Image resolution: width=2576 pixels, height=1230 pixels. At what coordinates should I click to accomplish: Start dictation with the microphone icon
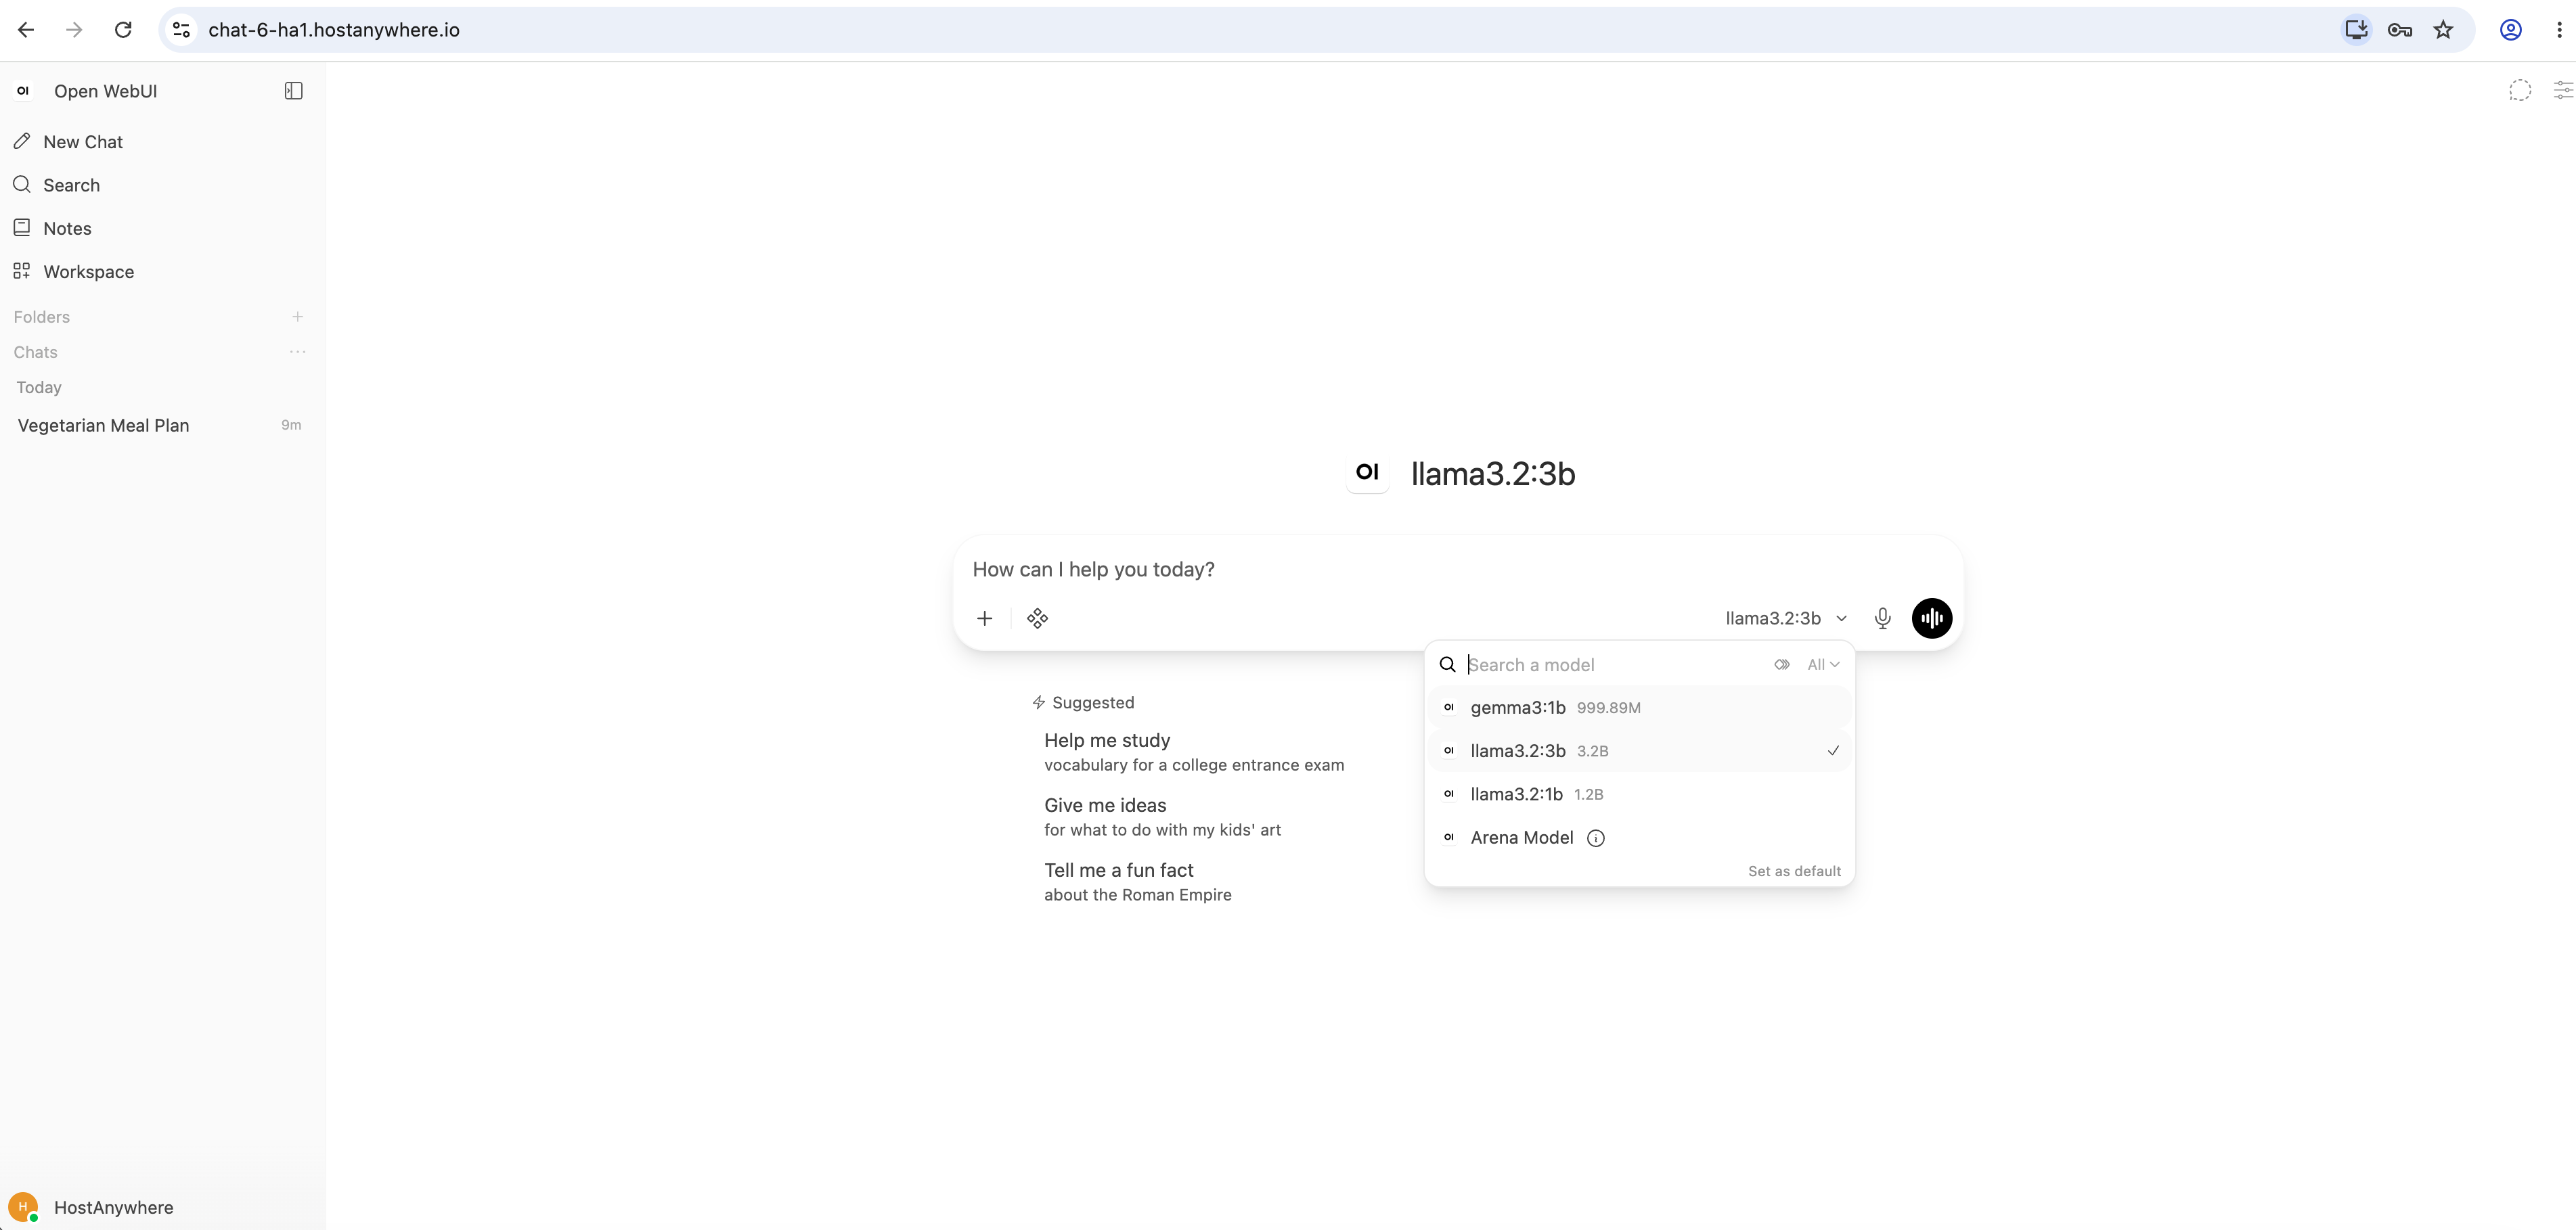[1882, 618]
